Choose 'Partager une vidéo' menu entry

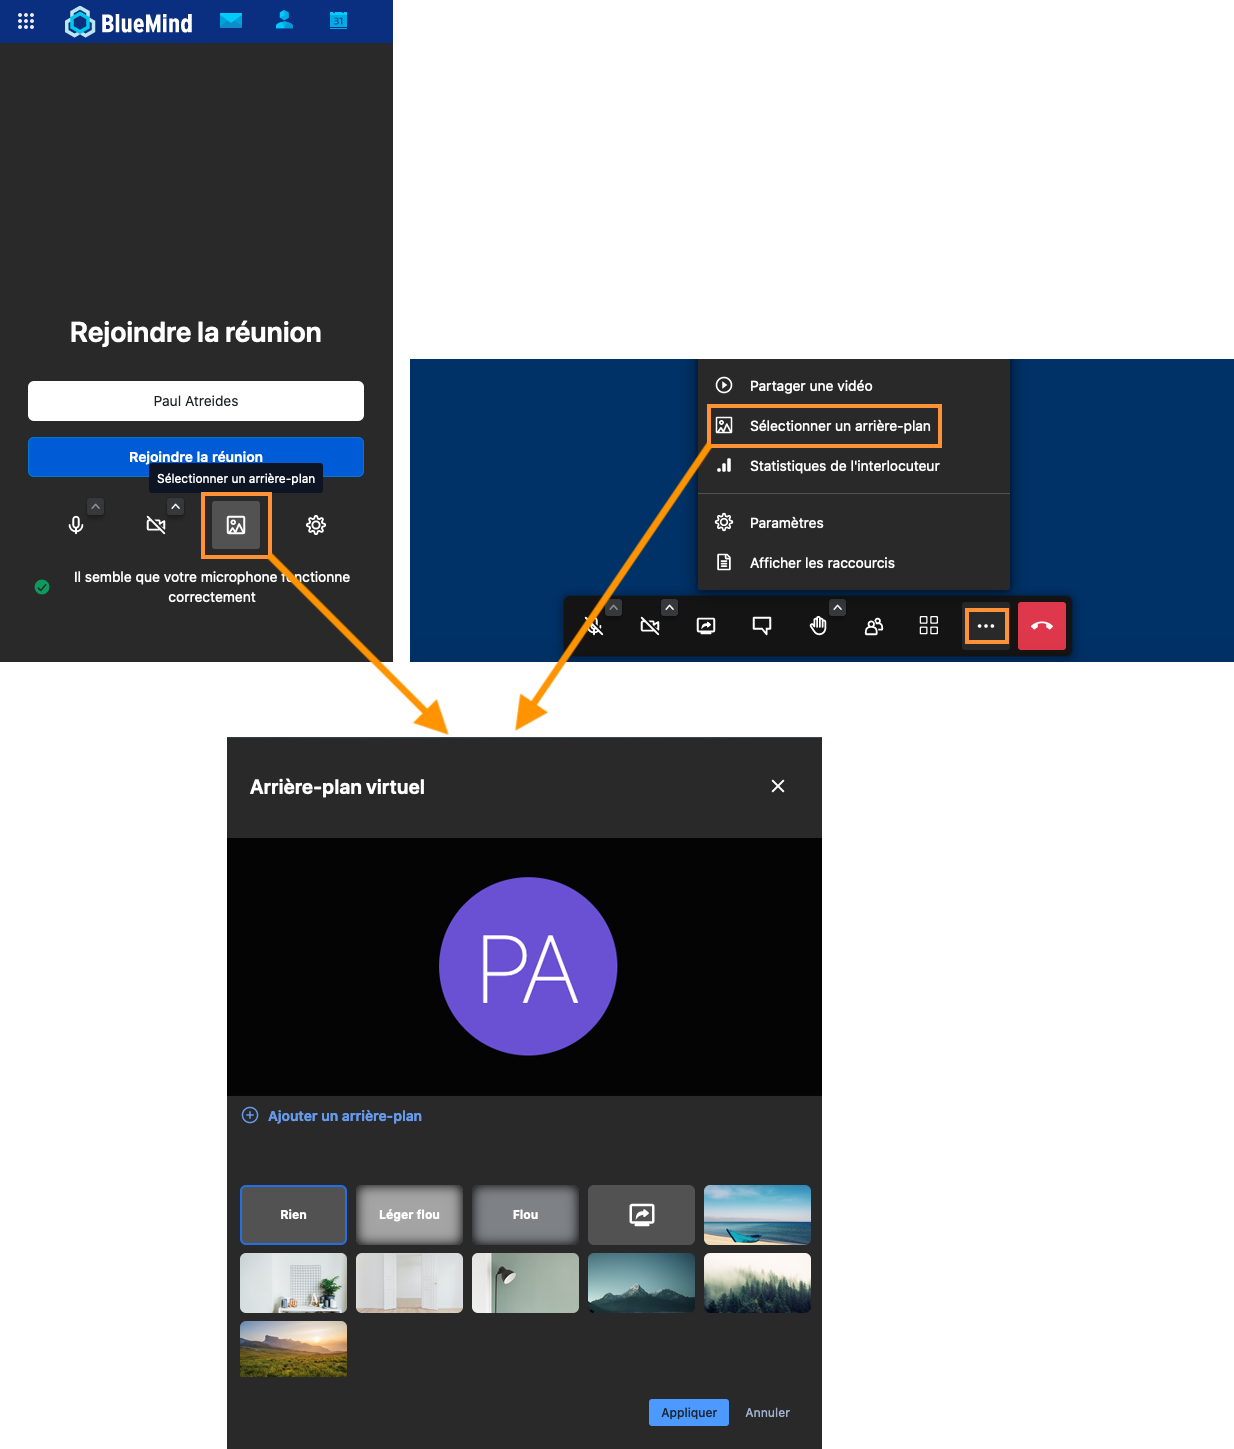(x=810, y=386)
